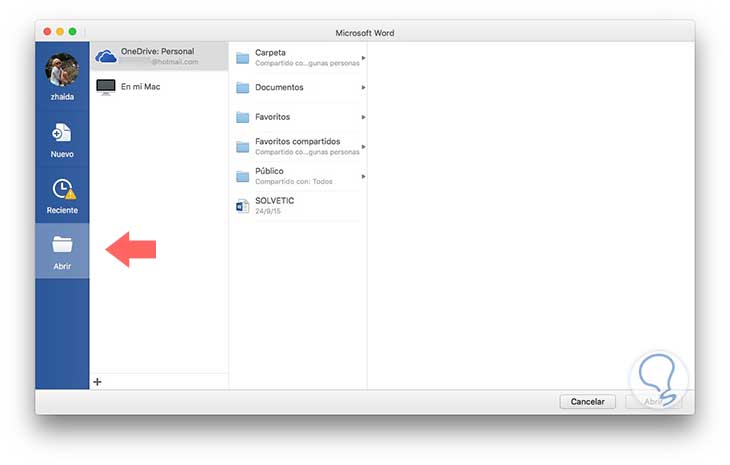Open the Reciente clock icon
Image resolution: width=730 pixels, height=465 pixels.
(63, 189)
